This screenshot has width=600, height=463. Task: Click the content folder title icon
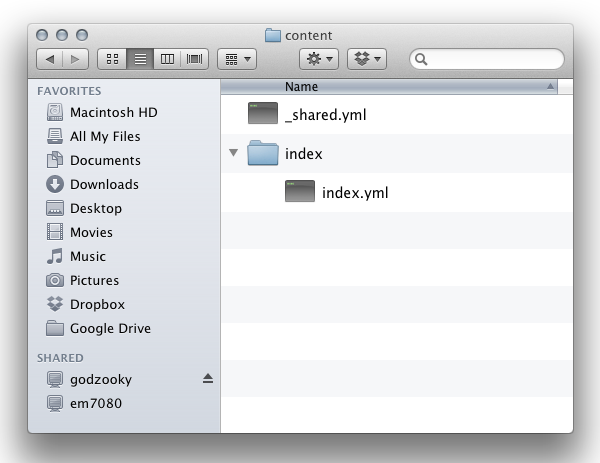tap(273, 35)
